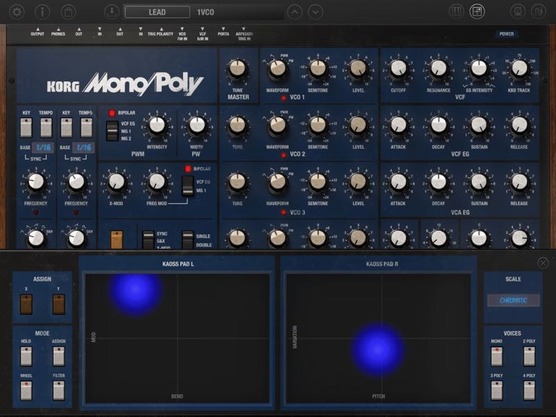The height and width of the screenshot is (417, 556).
Task: Click the FREQ MOD source selector switch
Action: click(188, 185)
